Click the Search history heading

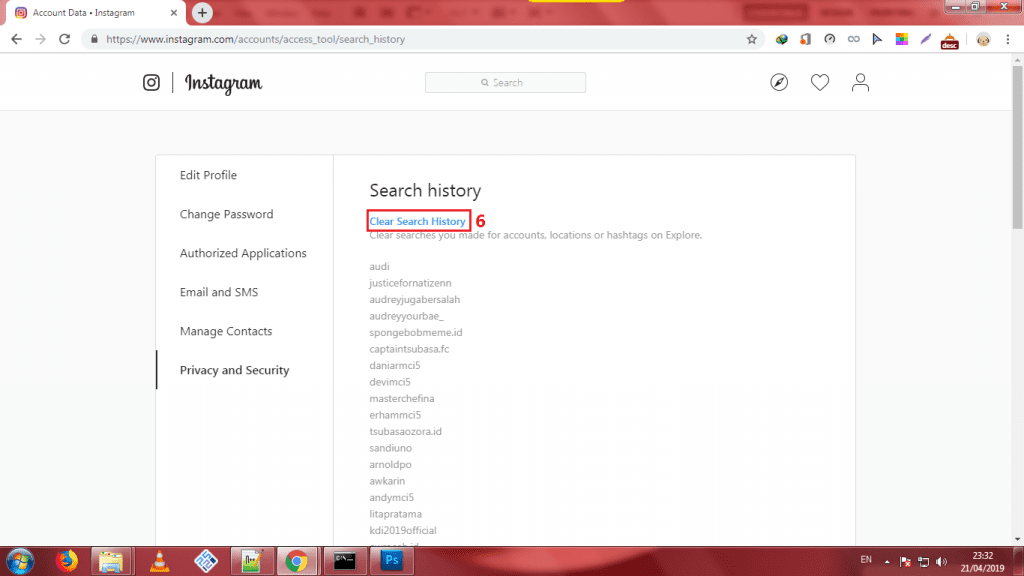click(x=425, y=191)
